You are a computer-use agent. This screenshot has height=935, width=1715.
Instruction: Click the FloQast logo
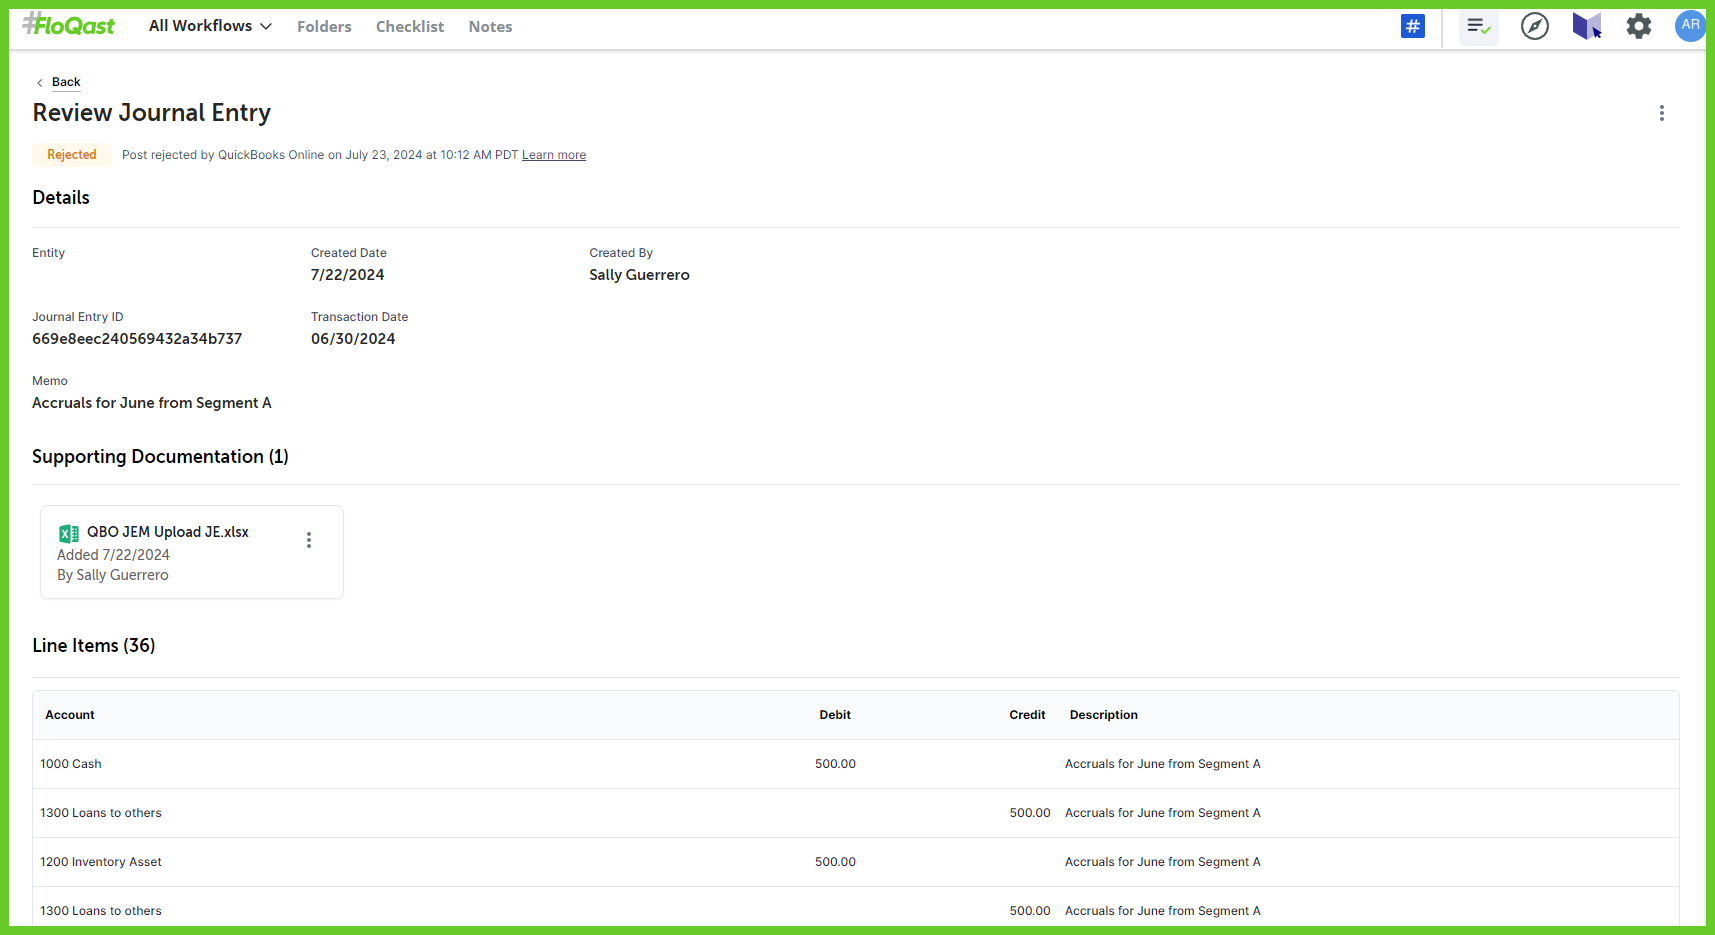click(x=69, y=25)
